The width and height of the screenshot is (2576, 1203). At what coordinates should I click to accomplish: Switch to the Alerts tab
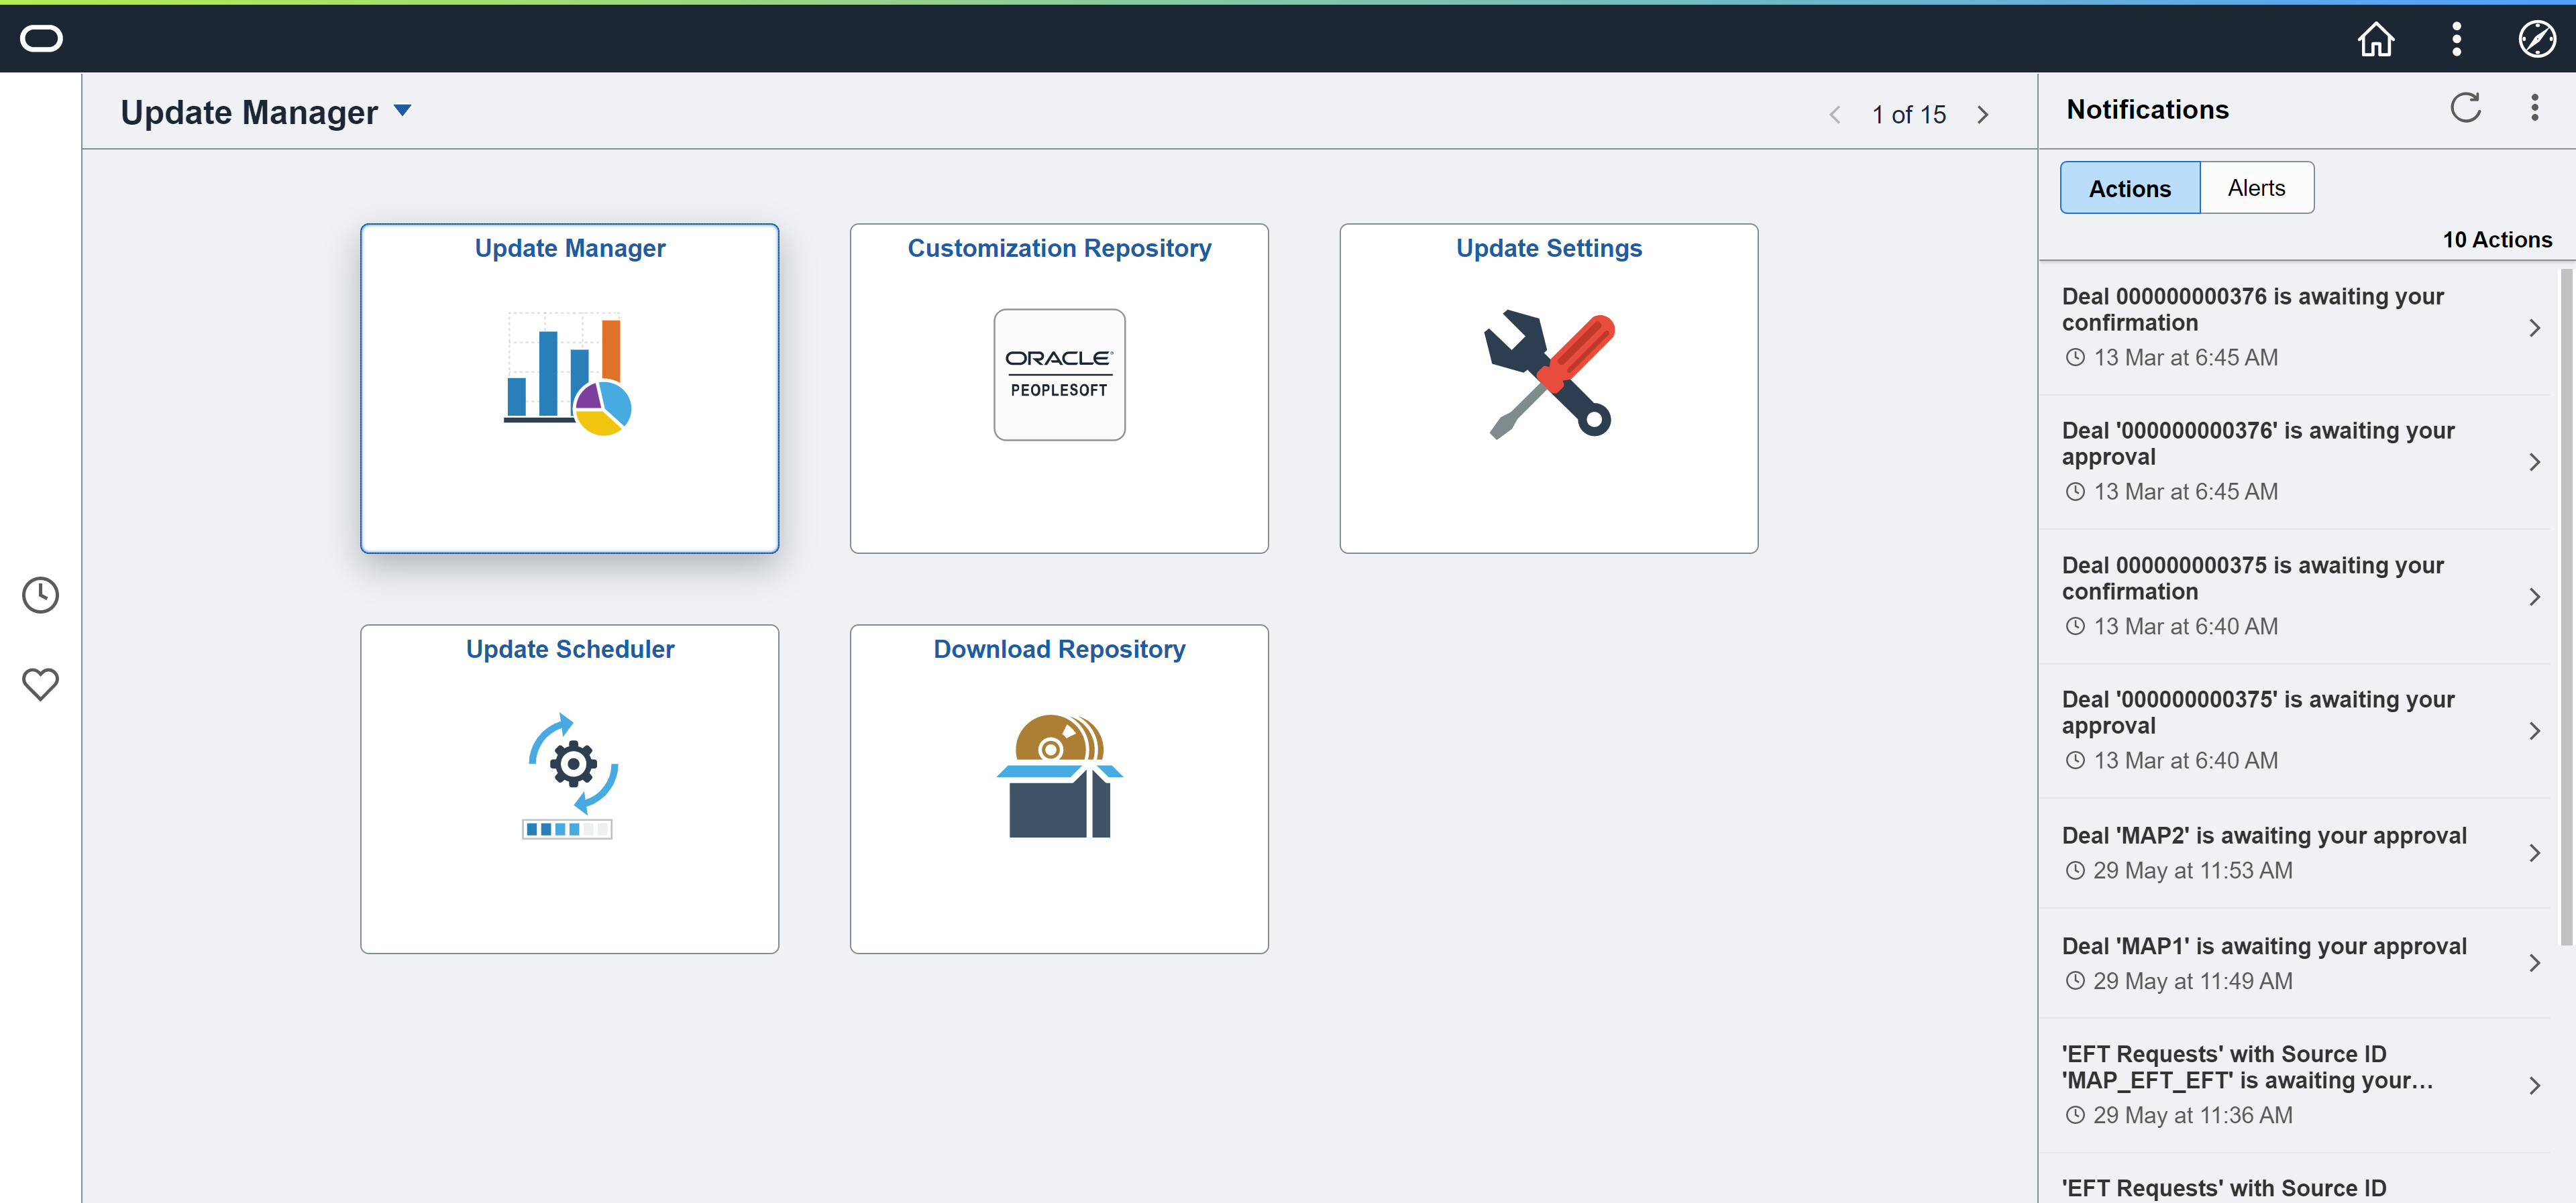point(2256,187)
